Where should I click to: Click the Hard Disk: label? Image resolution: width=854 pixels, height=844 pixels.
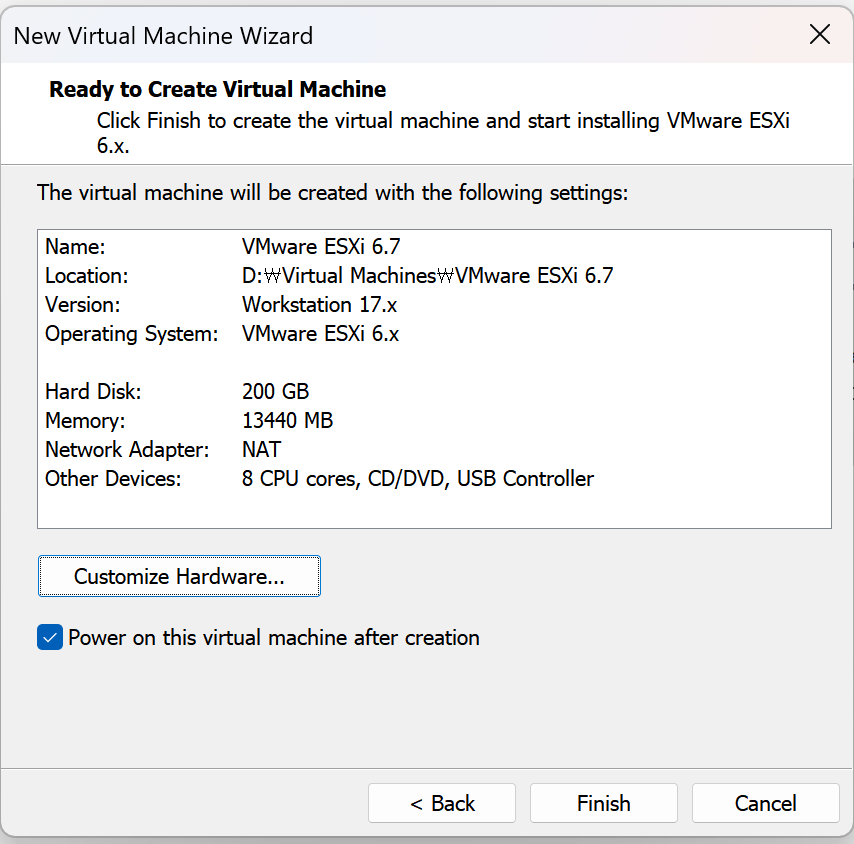coord(93,392)
